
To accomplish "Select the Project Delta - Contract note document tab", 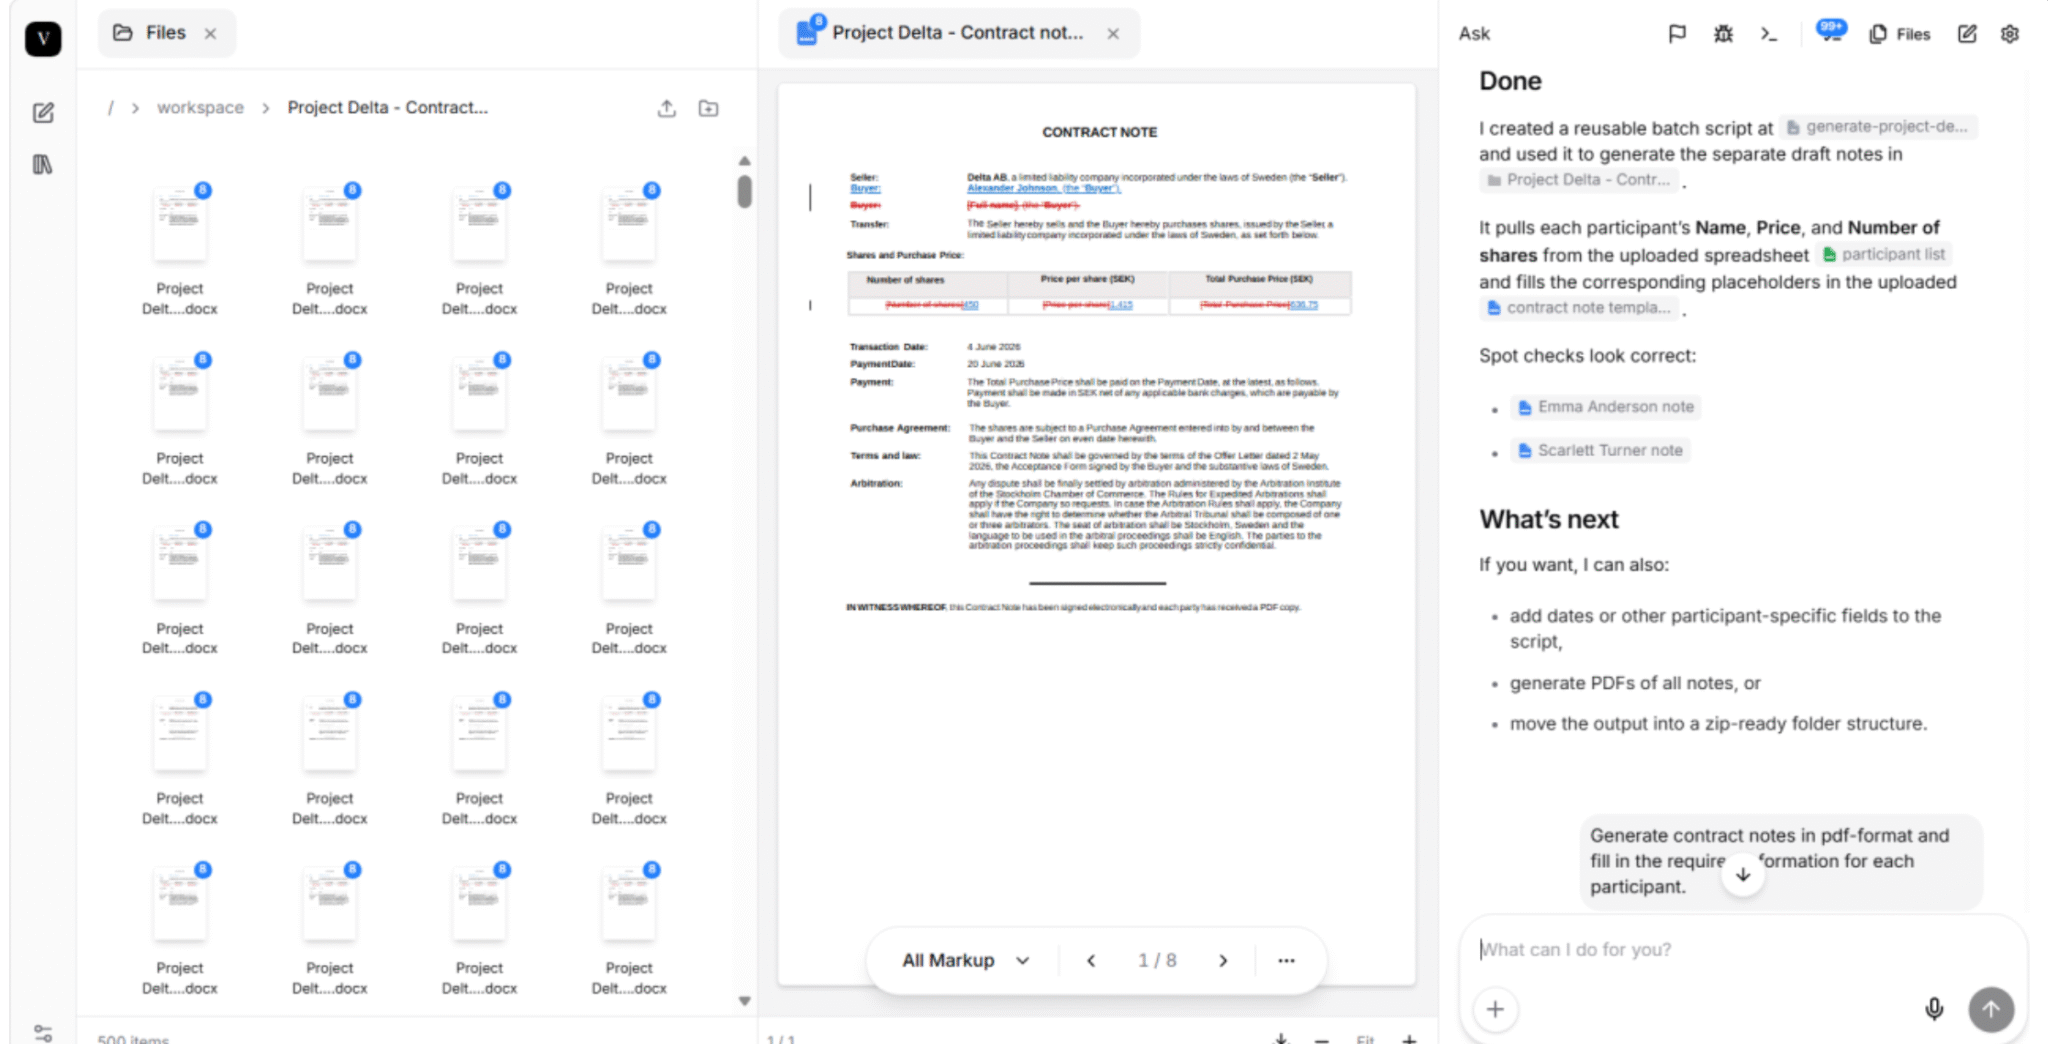I will [x=956, y=33].
